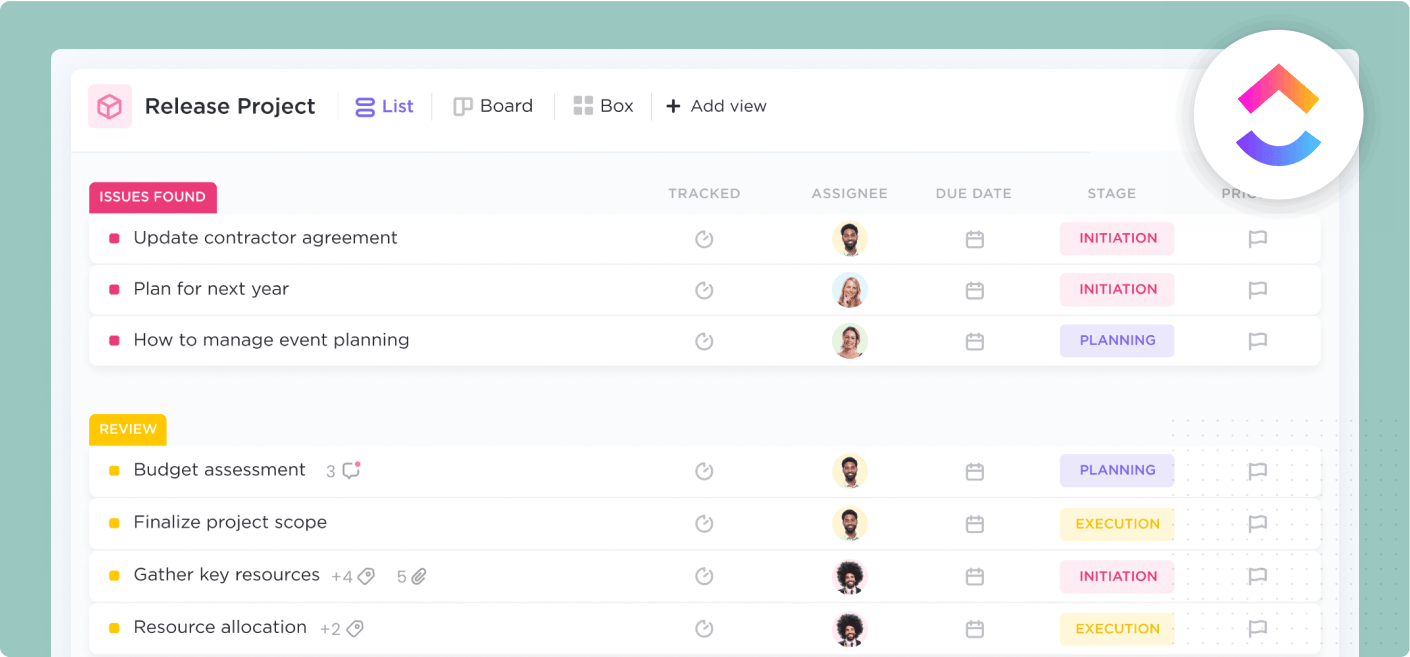Set due date for Plan for next year

point(974,290)
